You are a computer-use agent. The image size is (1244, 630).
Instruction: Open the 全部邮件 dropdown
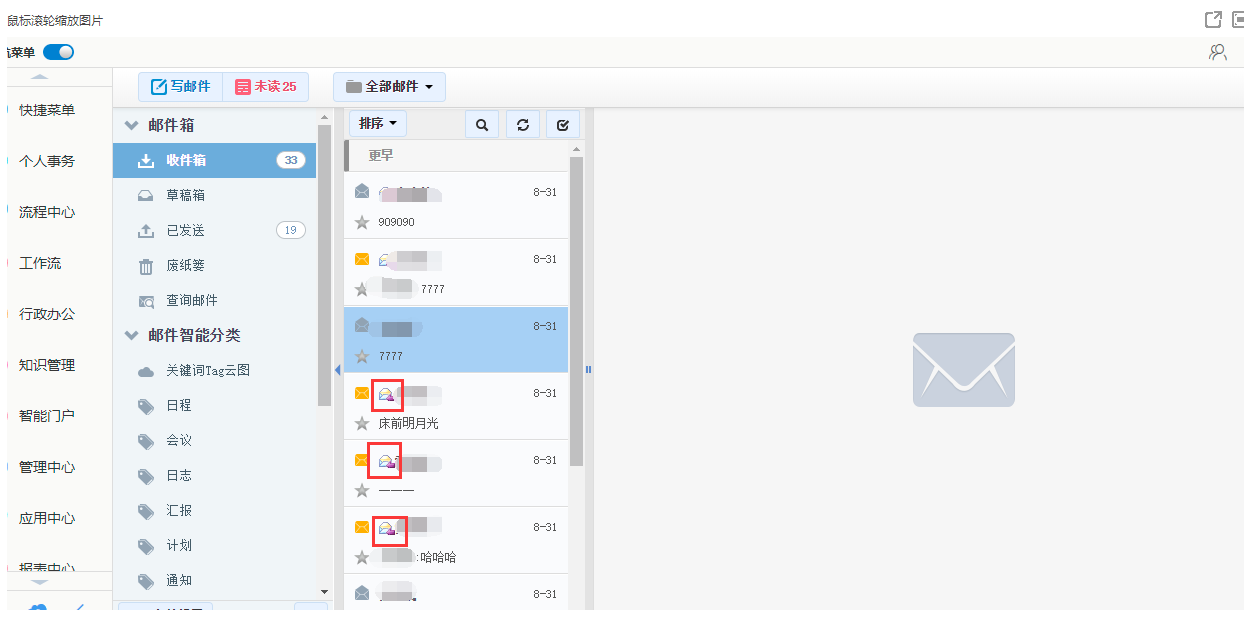click(389, 87)
